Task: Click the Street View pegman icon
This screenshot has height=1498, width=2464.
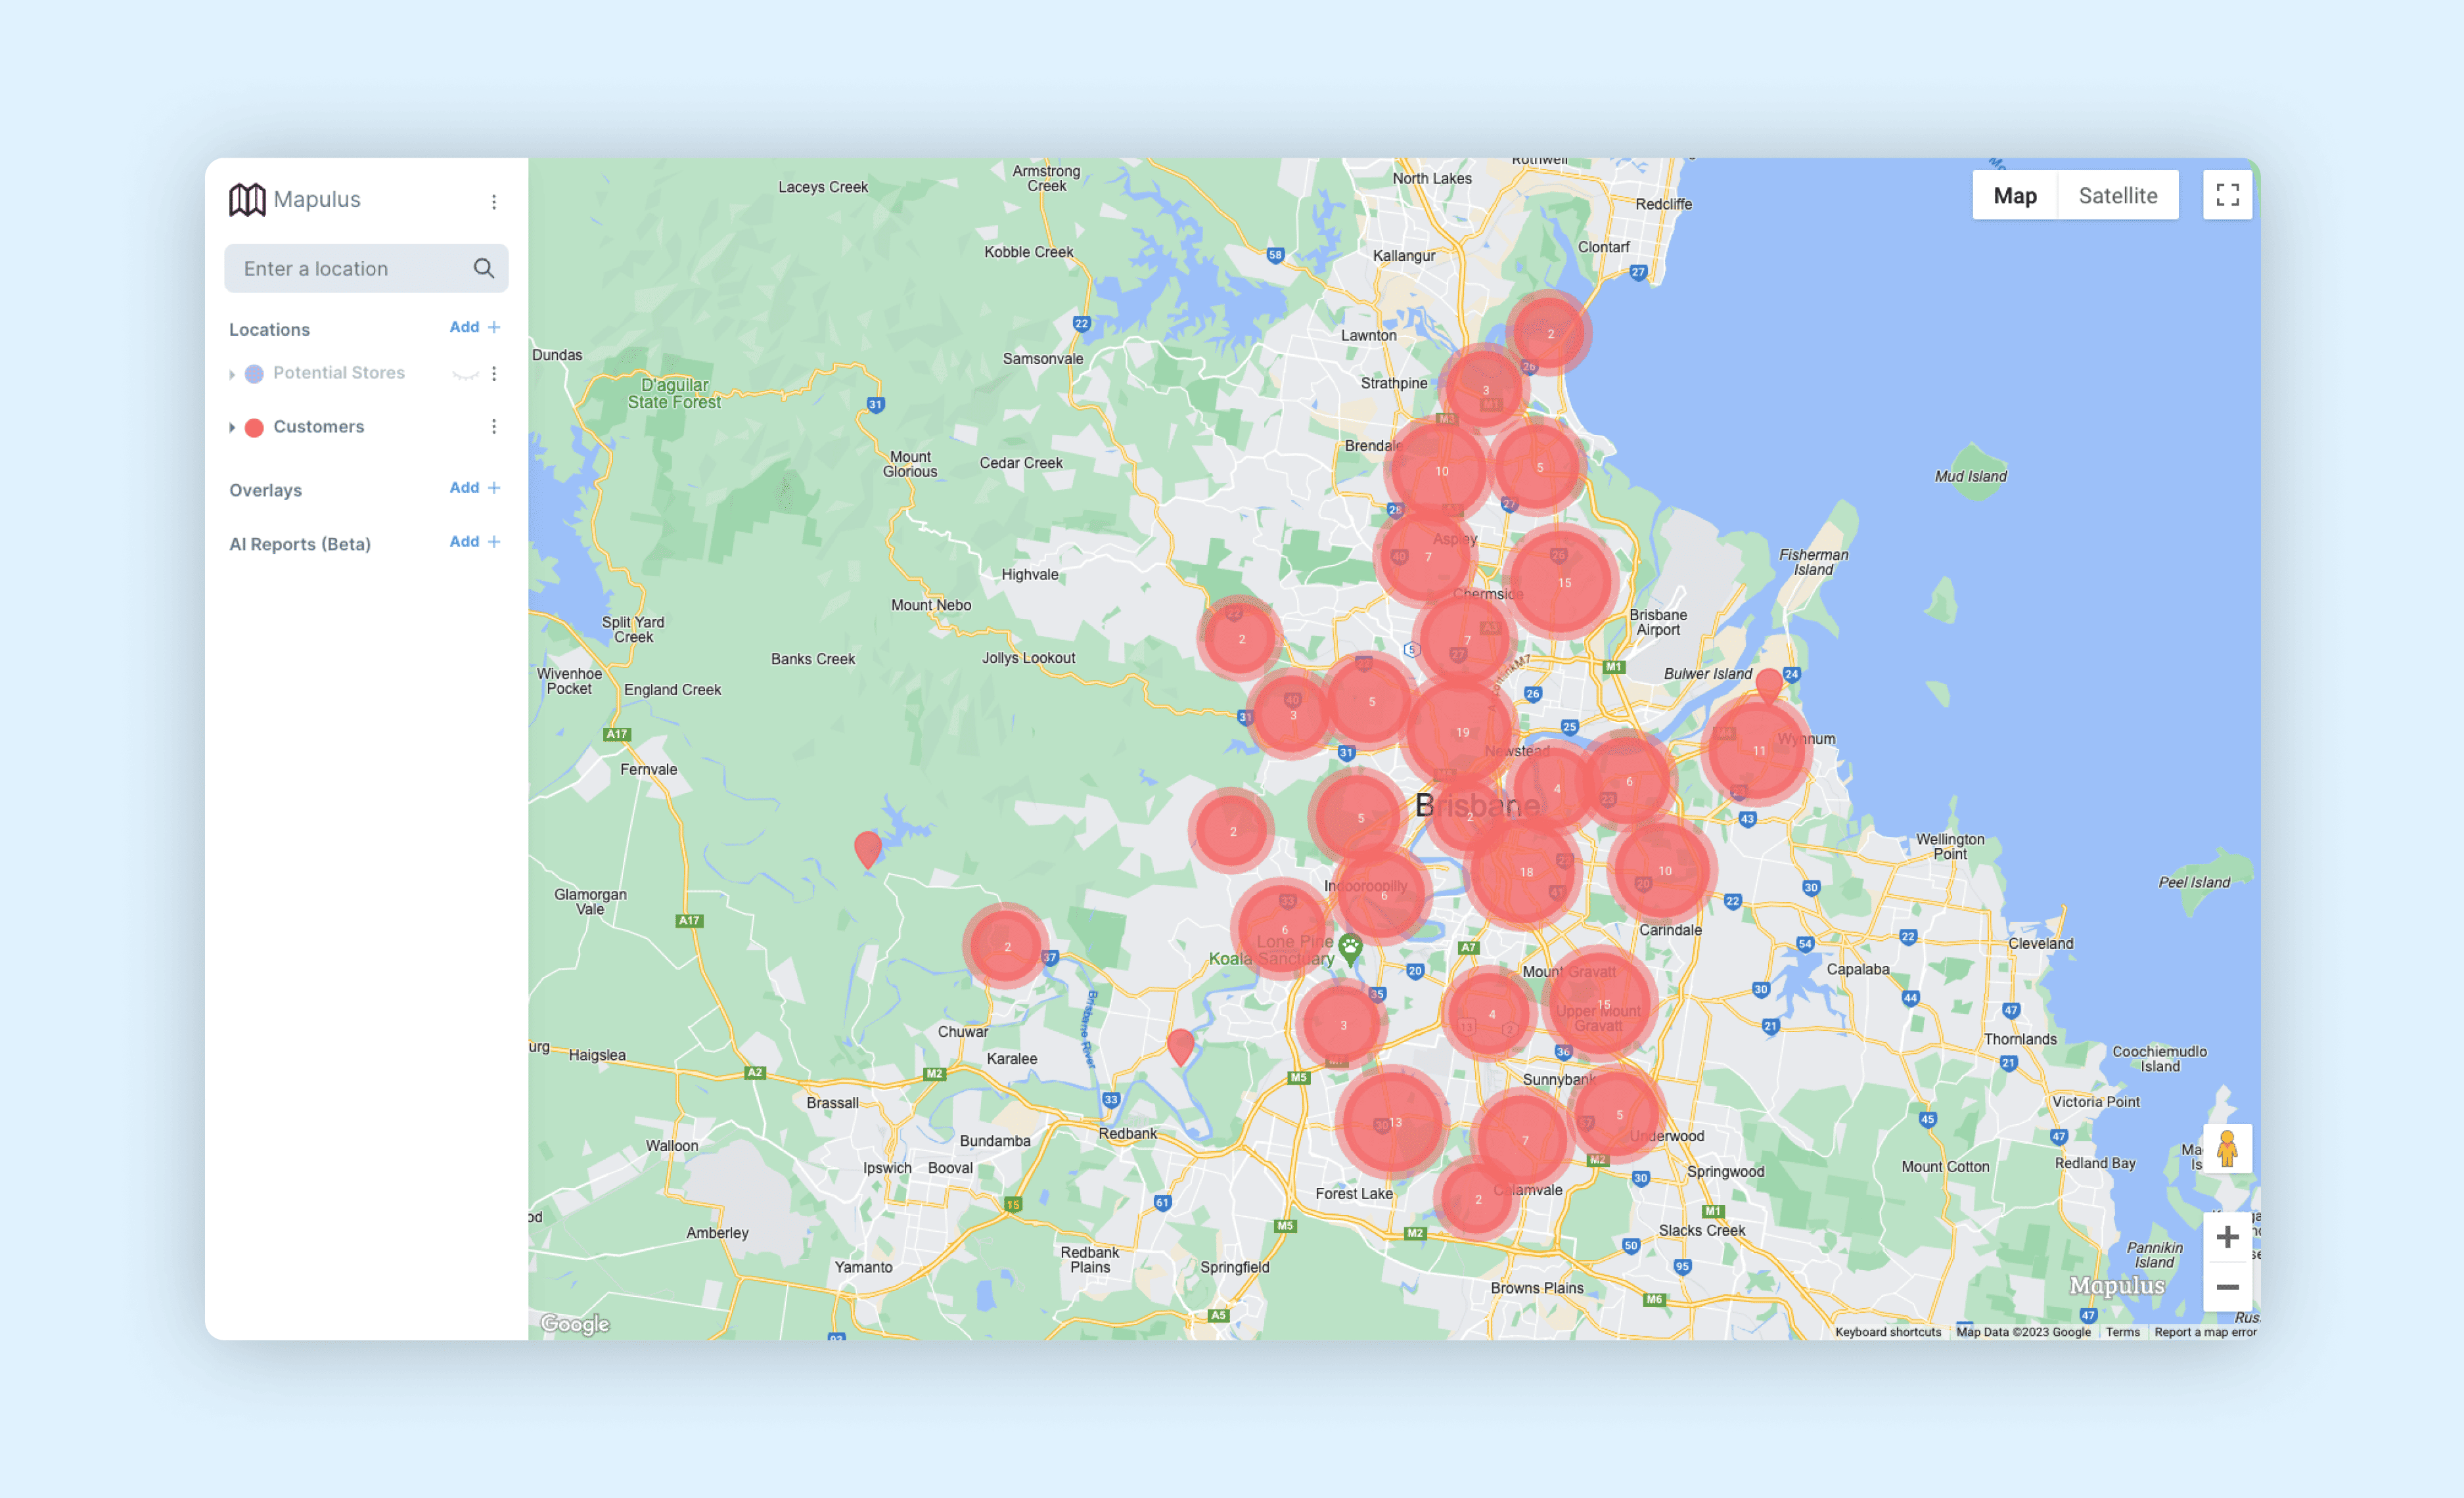Action: tap(2227, 1148)
